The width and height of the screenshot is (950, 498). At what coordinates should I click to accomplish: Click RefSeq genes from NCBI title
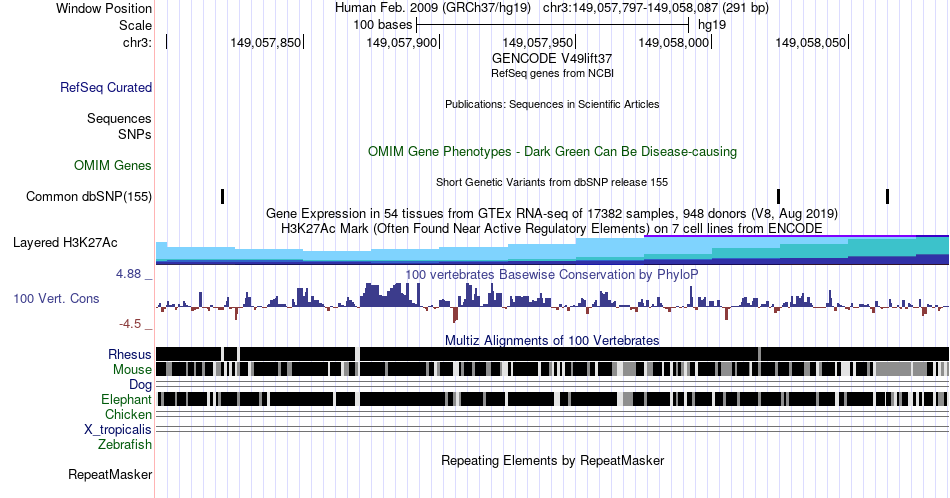pos(552,73)
